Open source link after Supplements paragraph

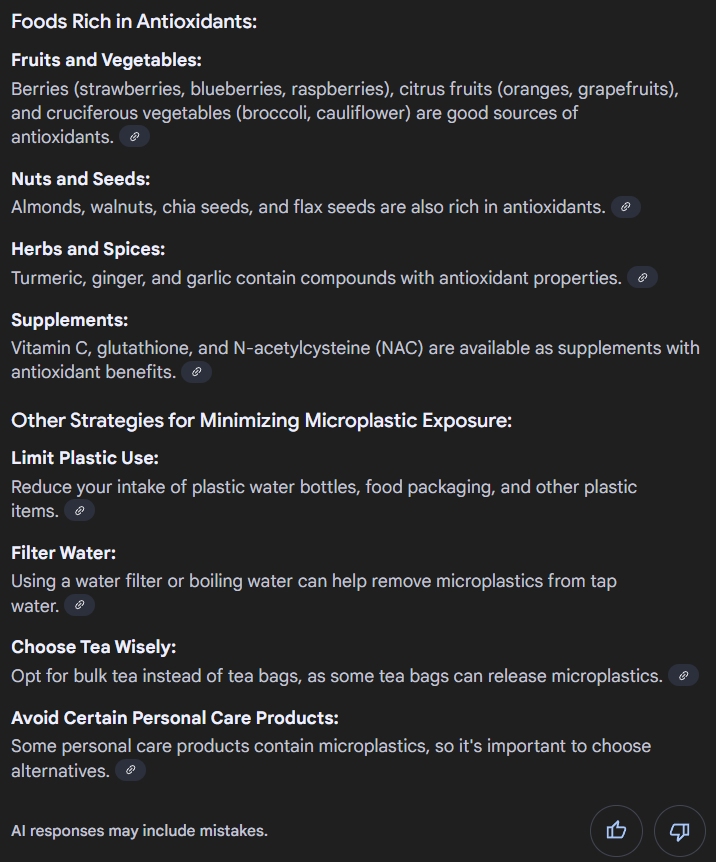tap(197, 372)
